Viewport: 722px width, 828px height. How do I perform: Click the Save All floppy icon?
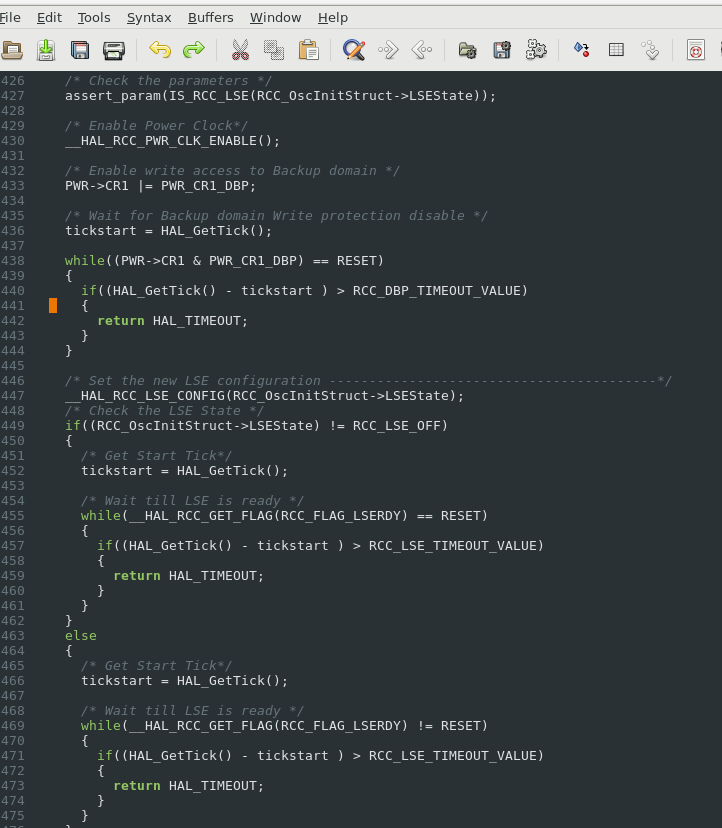pos(80,50)
